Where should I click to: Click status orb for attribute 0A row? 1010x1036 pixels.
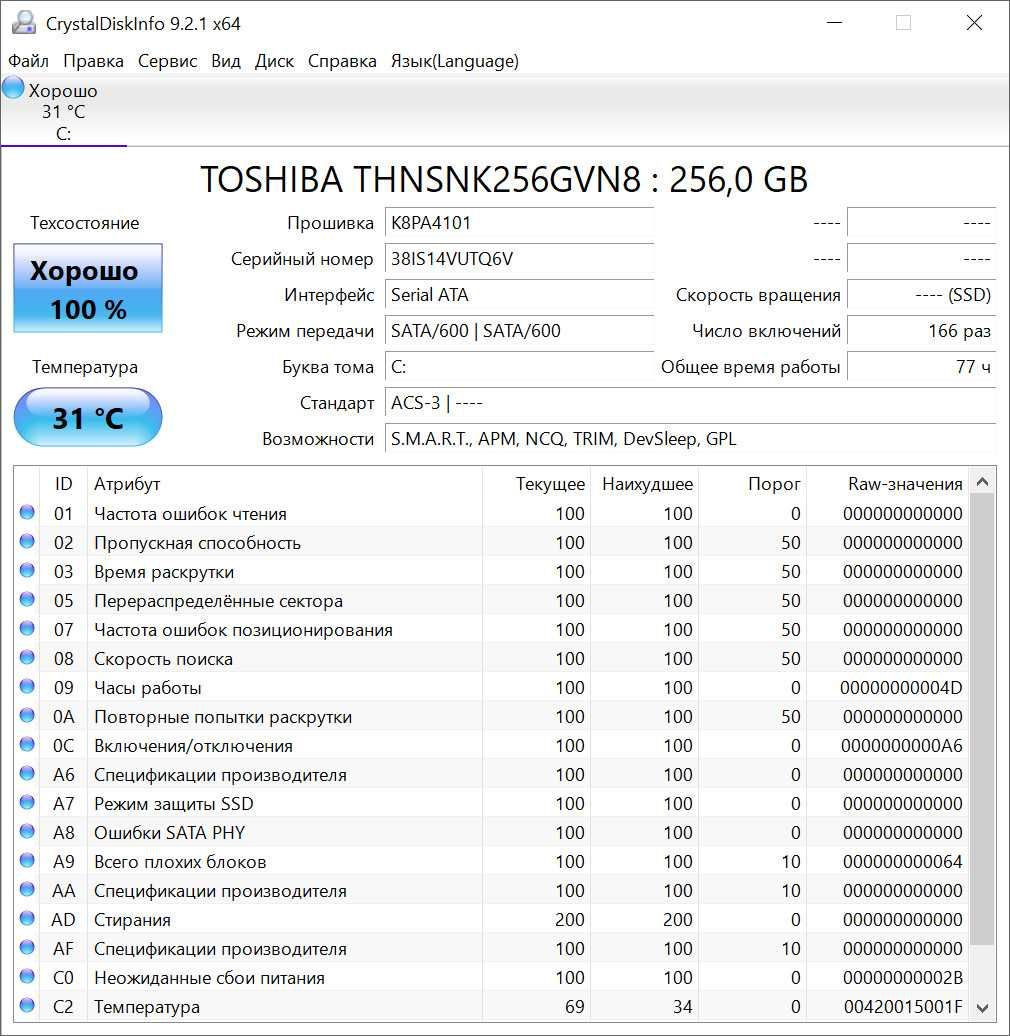[x=27, y=716]
